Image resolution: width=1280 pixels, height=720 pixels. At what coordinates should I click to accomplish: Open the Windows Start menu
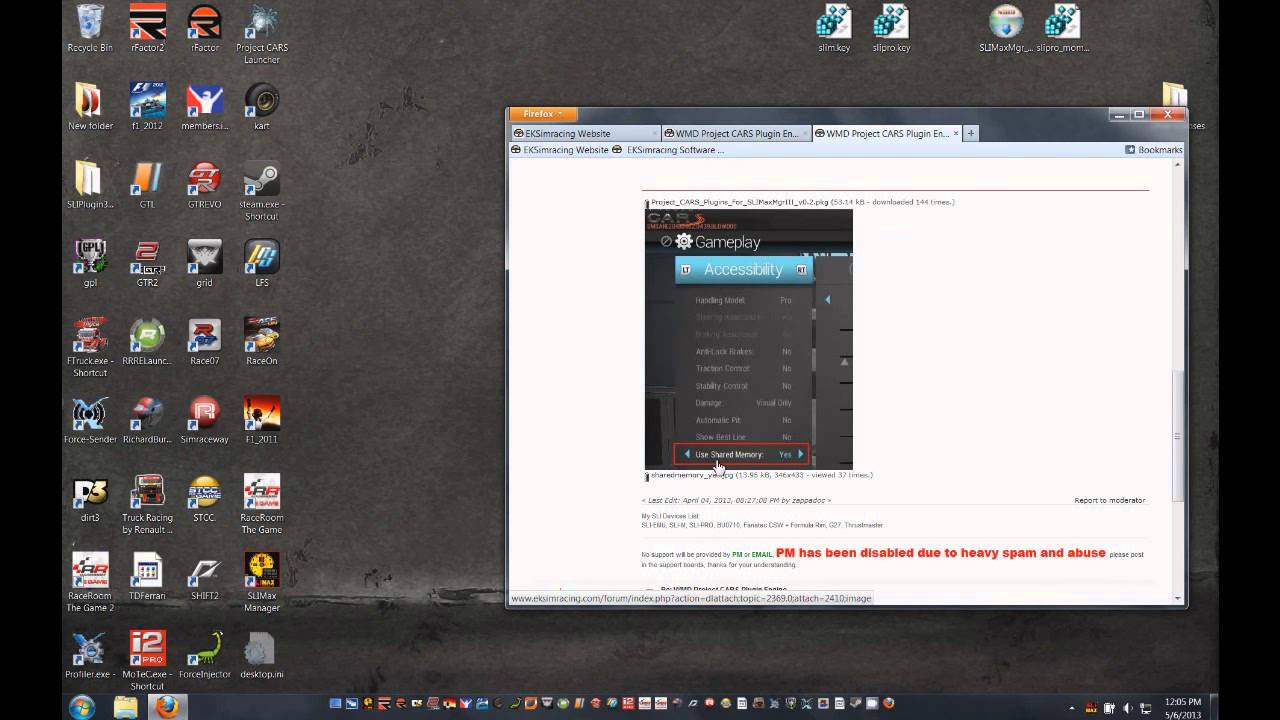82,706
